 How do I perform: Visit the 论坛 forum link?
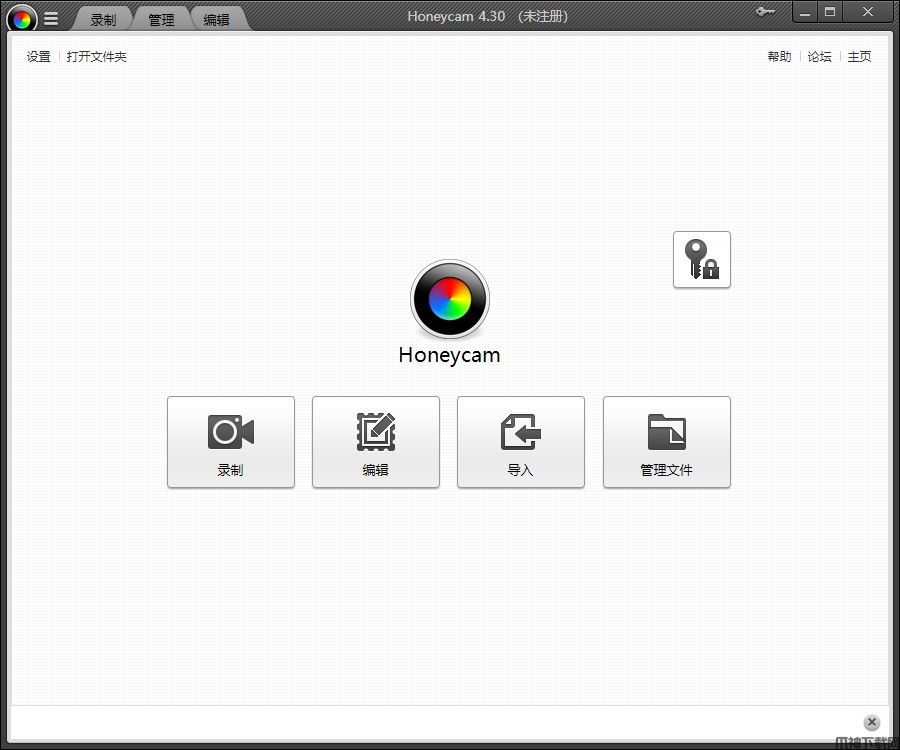[x=820, y=57]
